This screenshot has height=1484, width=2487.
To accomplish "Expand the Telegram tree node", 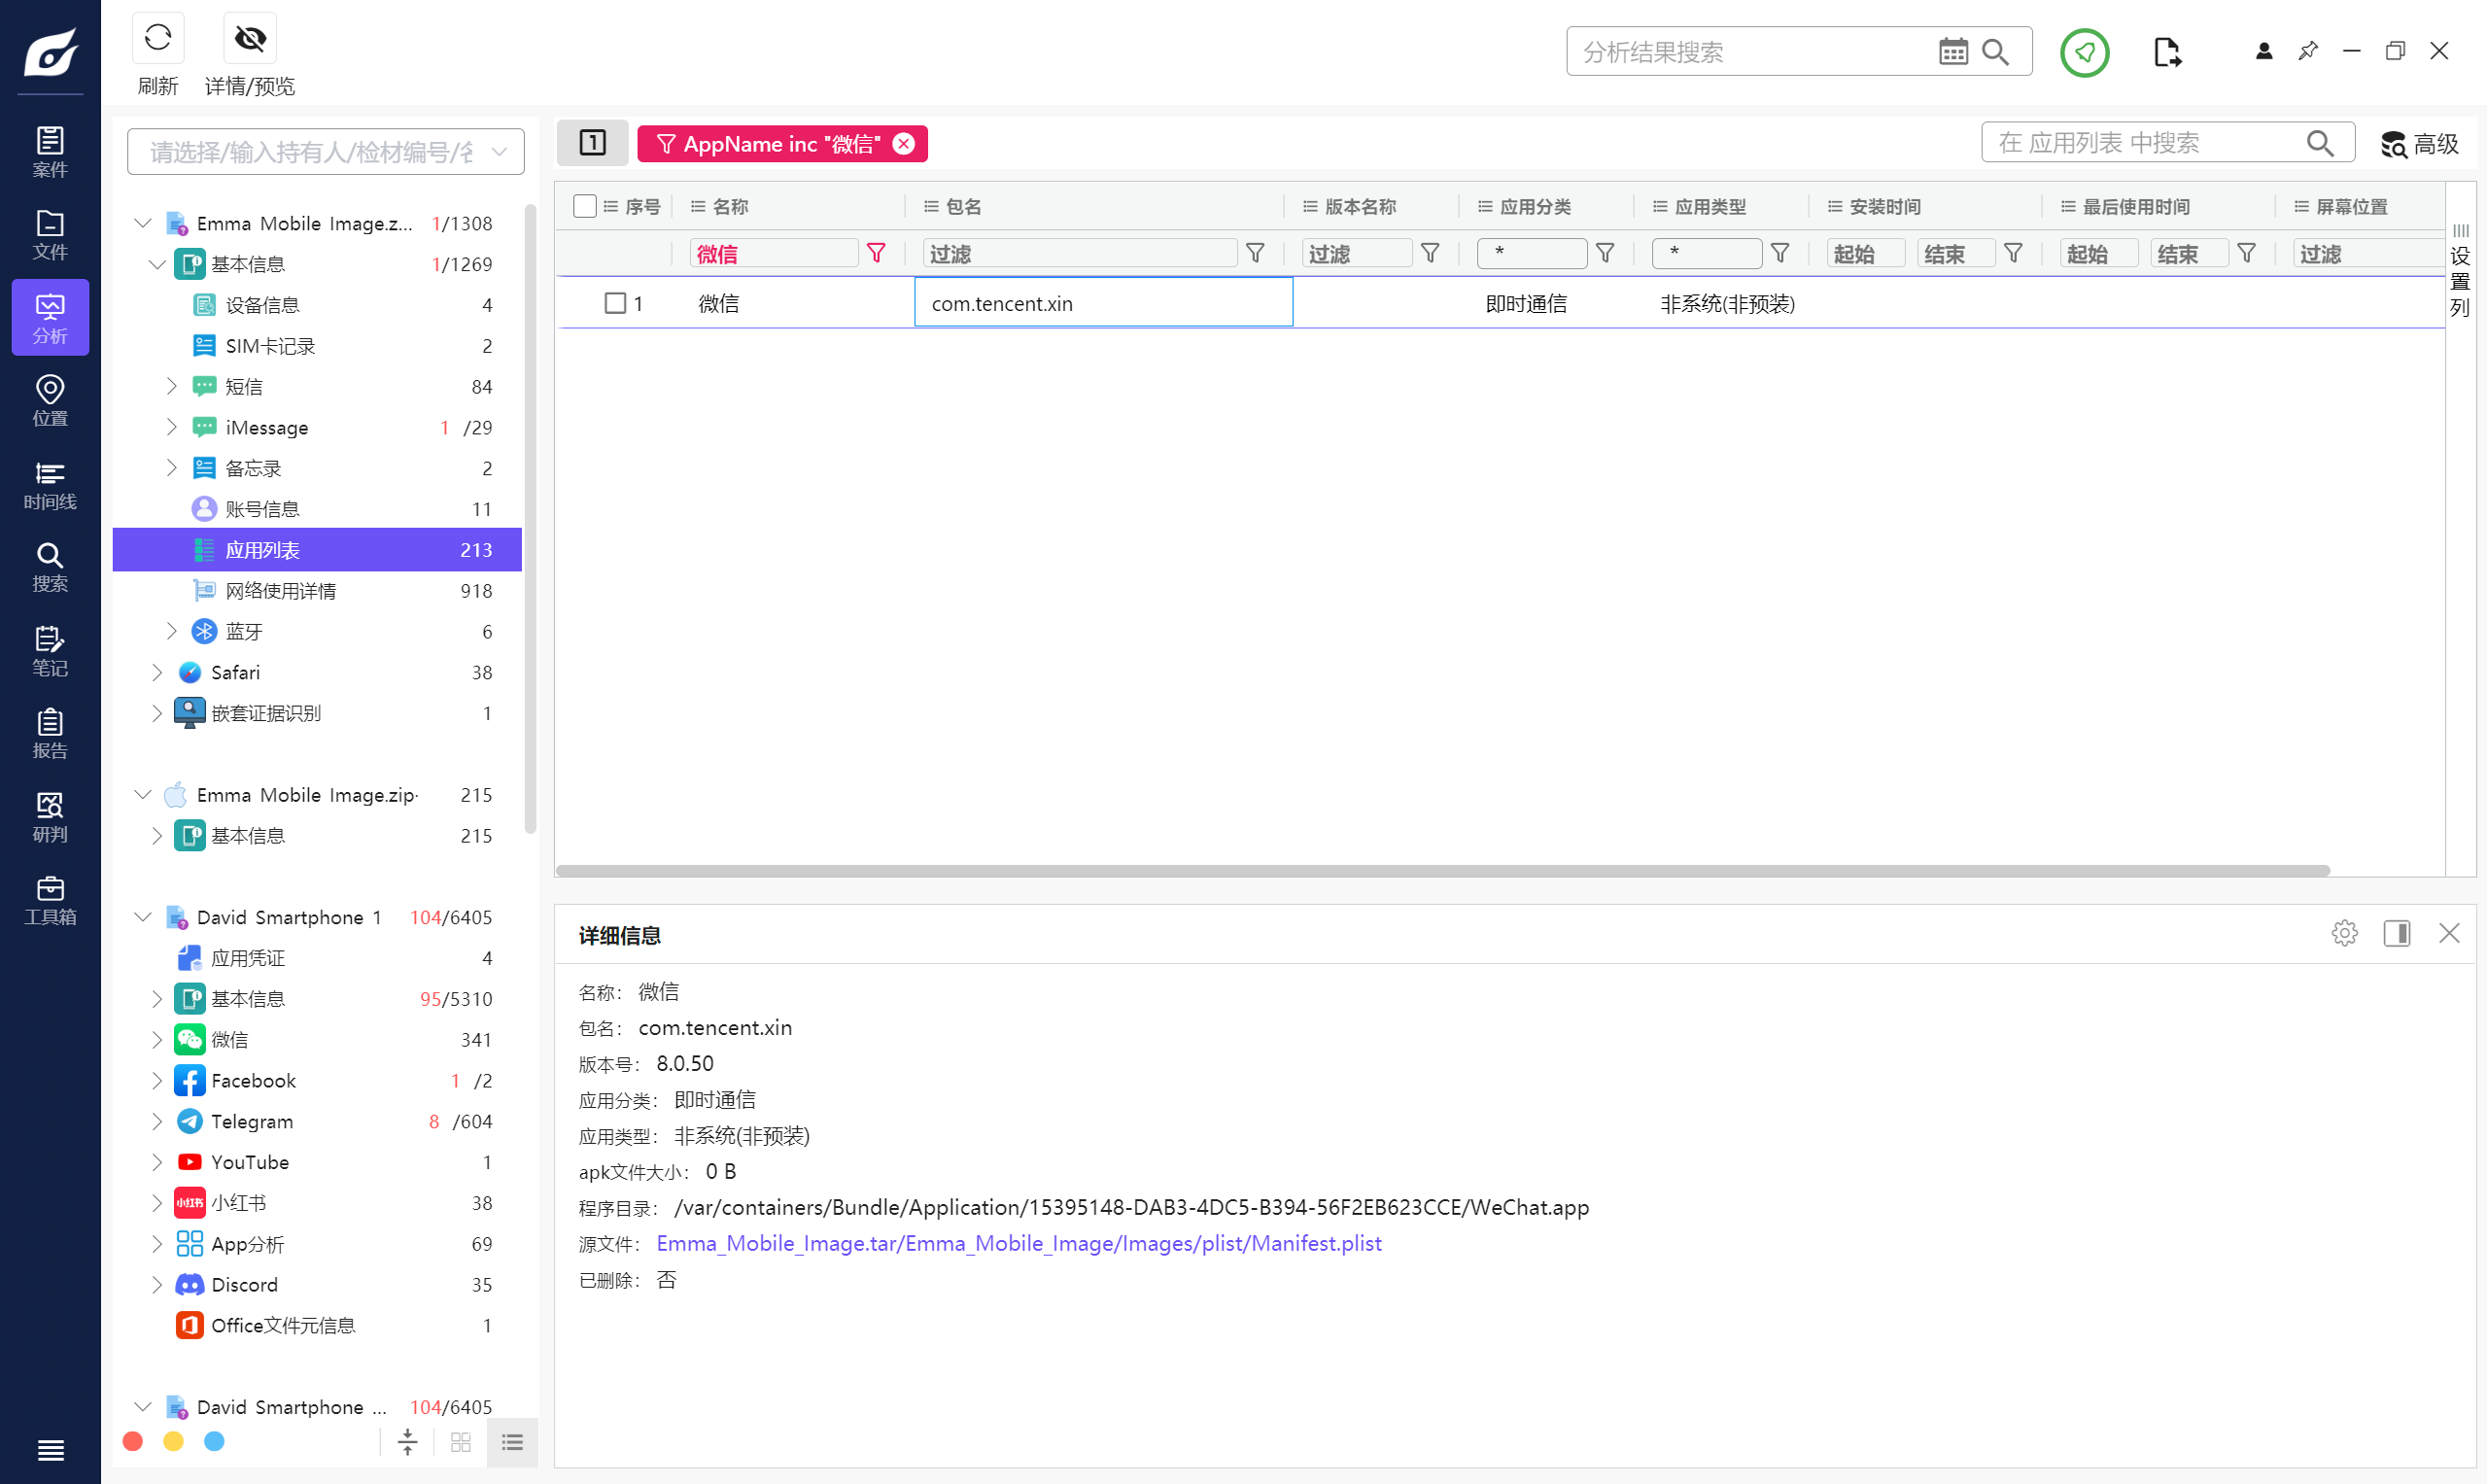I will (156, 1121).
